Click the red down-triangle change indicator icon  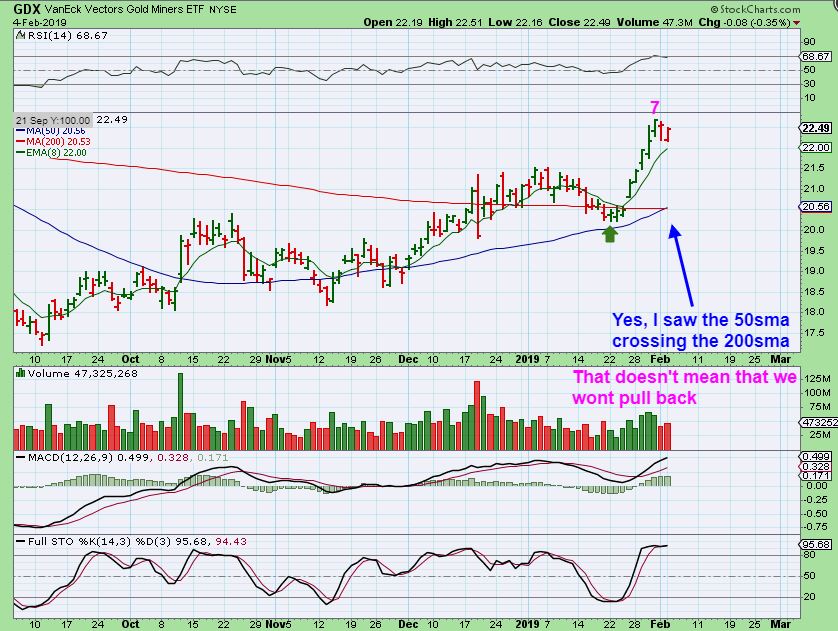click(796, 23)
